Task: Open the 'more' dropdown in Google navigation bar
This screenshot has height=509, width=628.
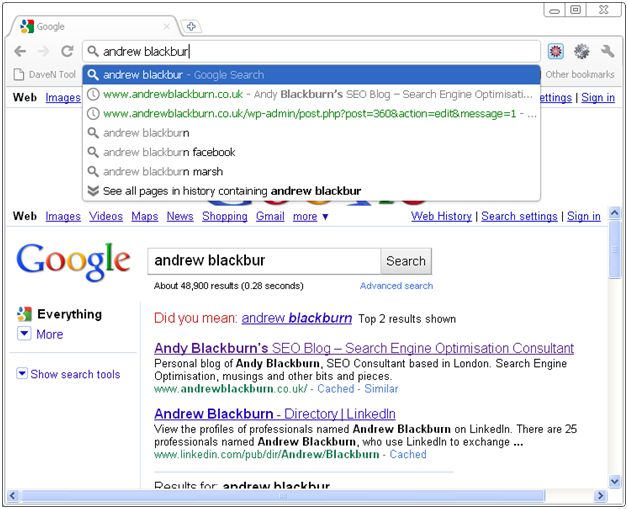Action: point(310,216)
